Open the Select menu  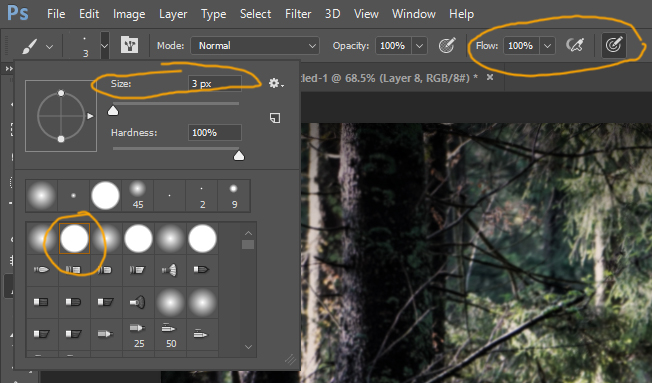[255, 14]
